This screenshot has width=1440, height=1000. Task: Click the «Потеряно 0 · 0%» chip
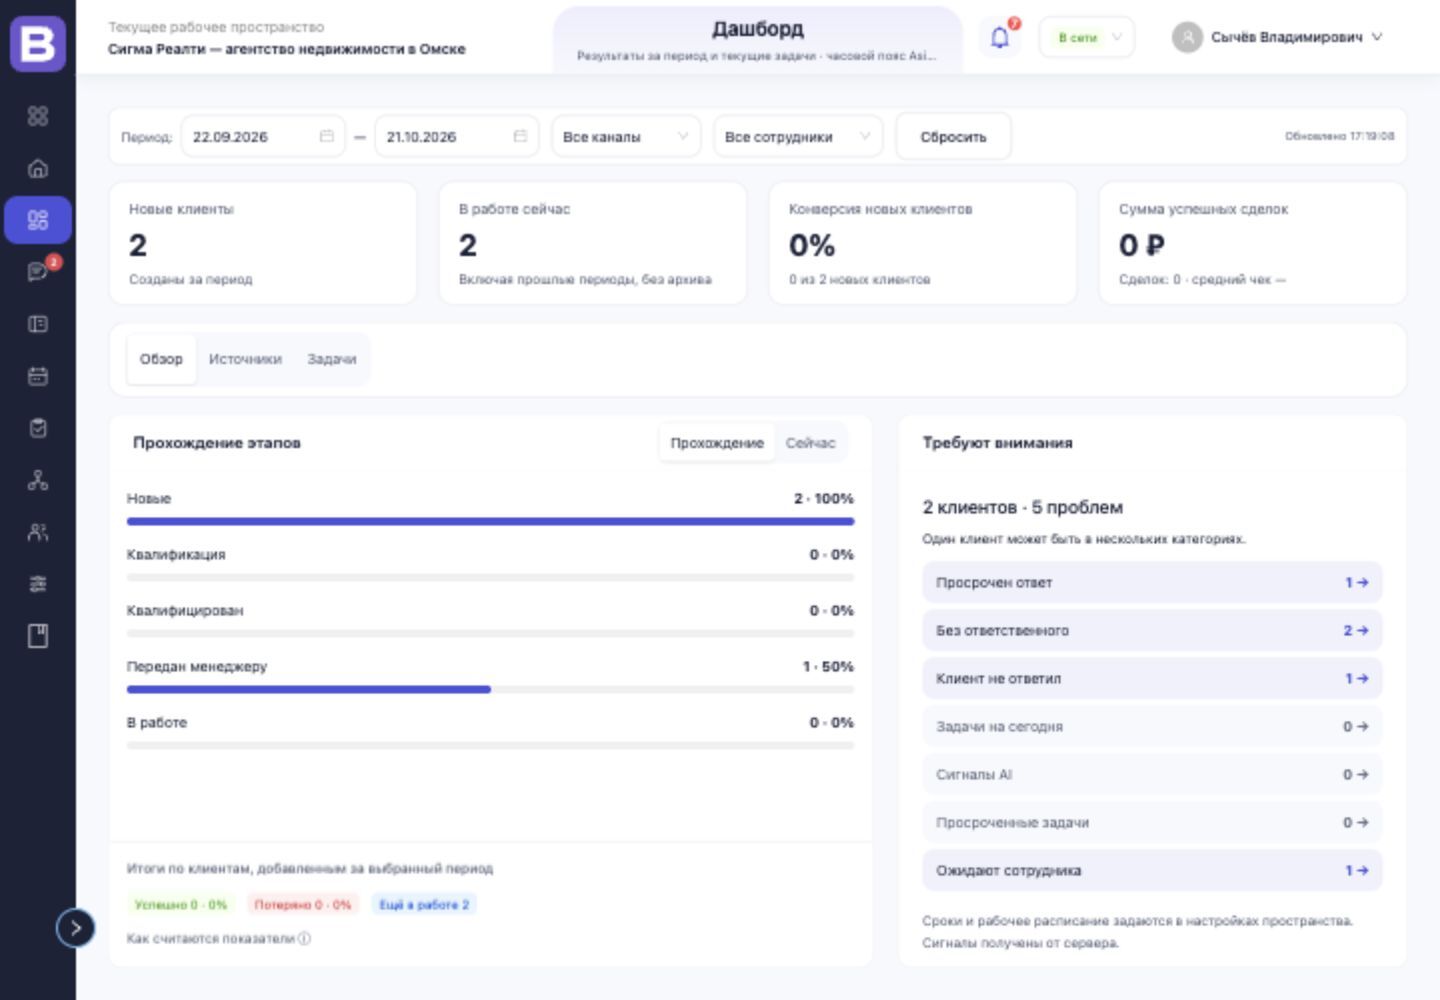[303, 904]
